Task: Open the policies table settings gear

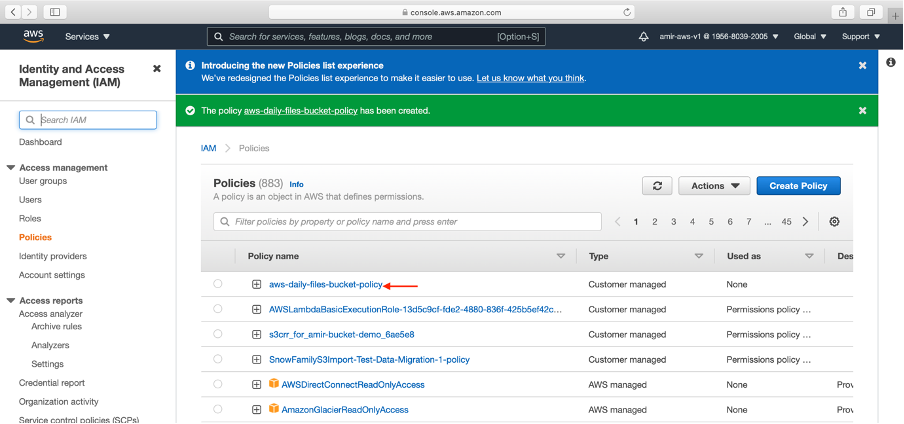Action: (x=834, y=222)
